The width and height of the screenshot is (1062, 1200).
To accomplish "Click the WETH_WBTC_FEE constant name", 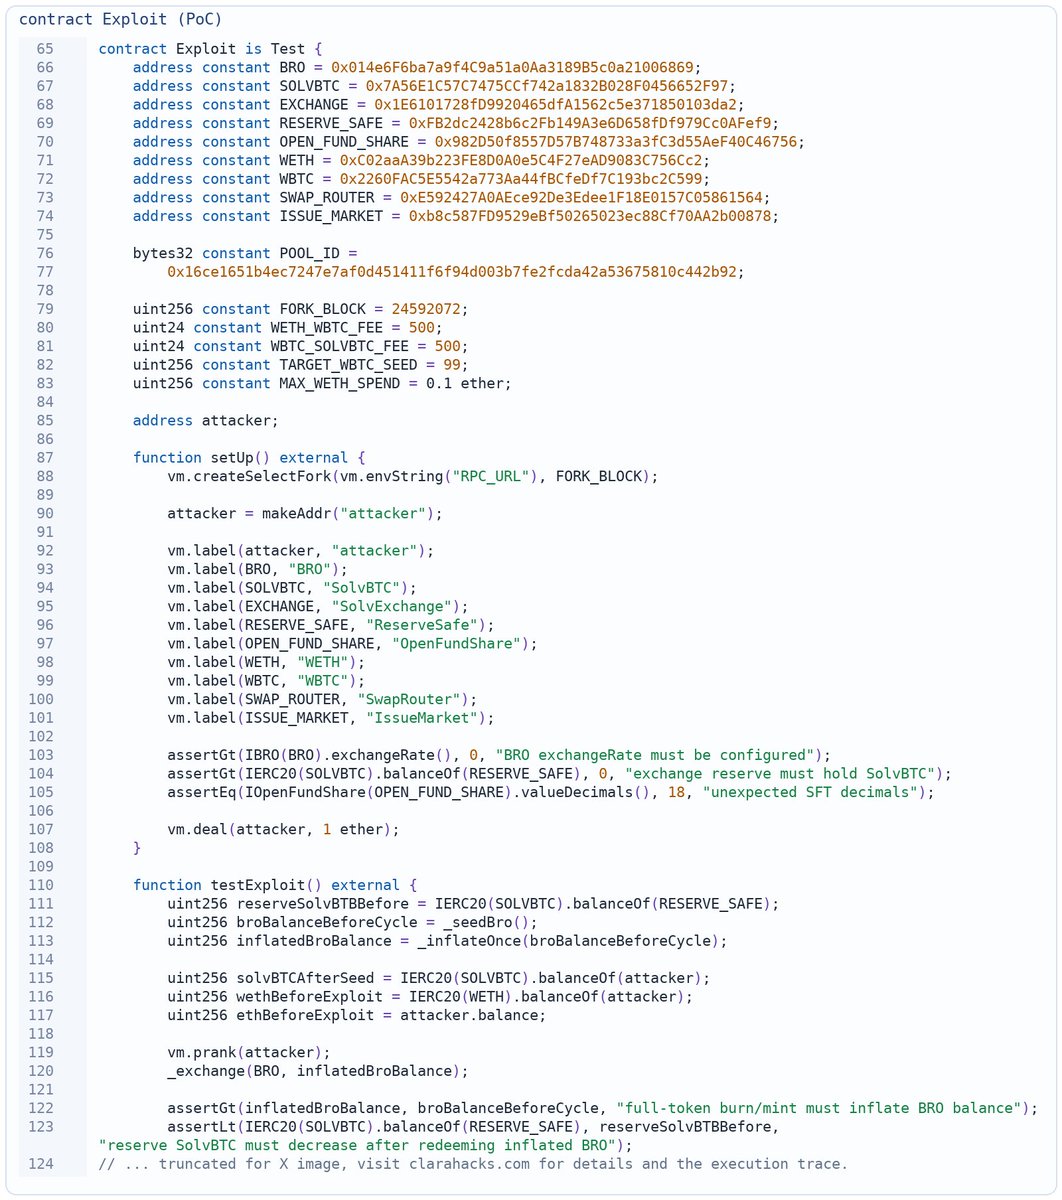I will click(326, 328).
